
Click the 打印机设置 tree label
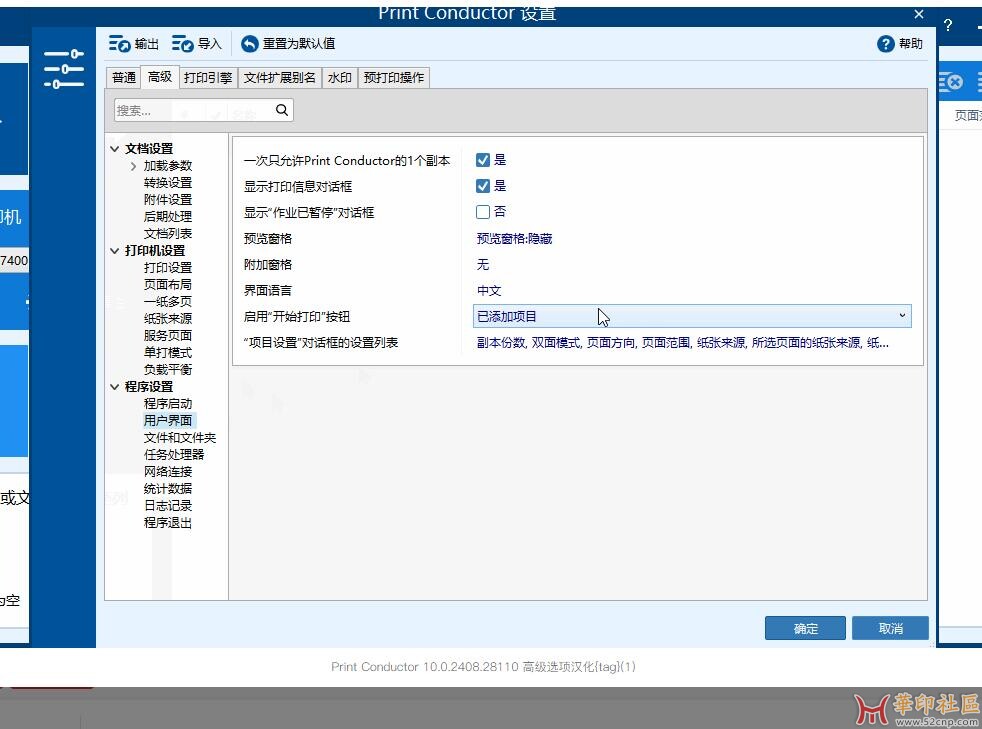pos(155,251)
